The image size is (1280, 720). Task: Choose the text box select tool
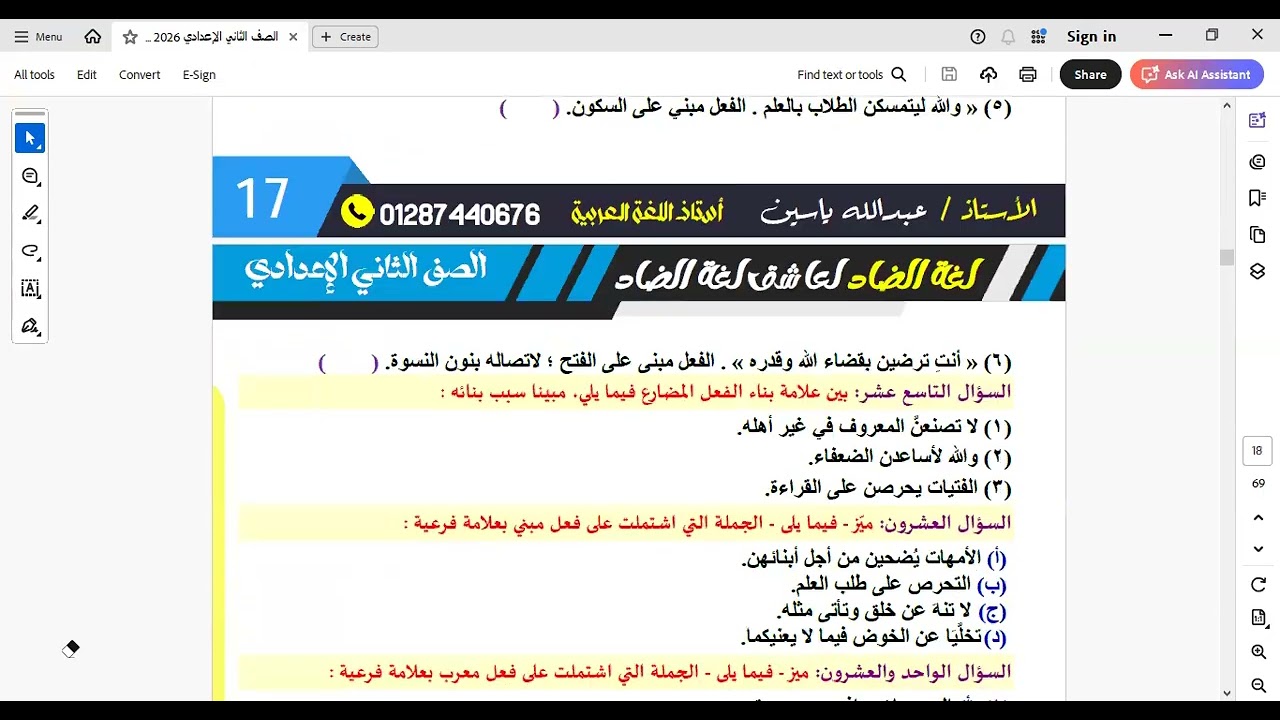pos(30,288)
